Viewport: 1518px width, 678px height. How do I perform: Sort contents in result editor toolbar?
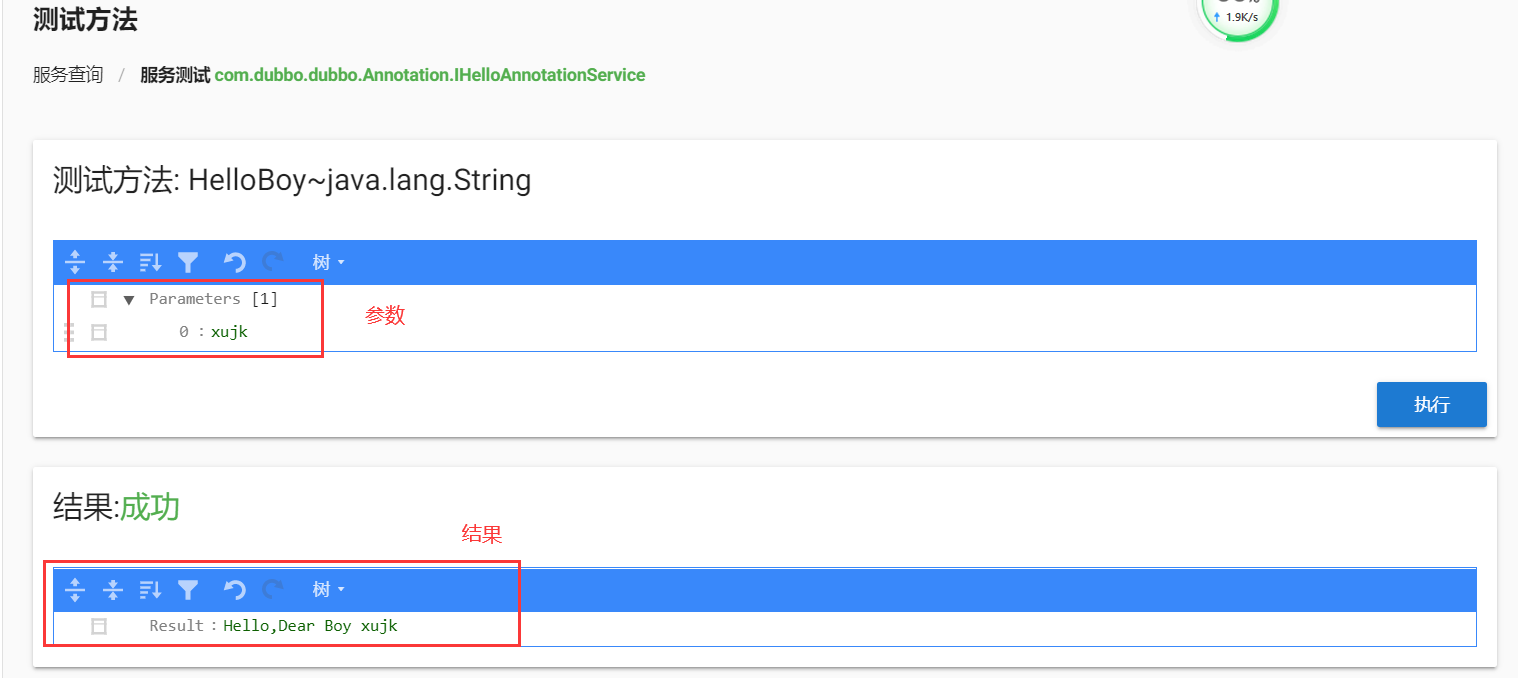coord(150,589)
